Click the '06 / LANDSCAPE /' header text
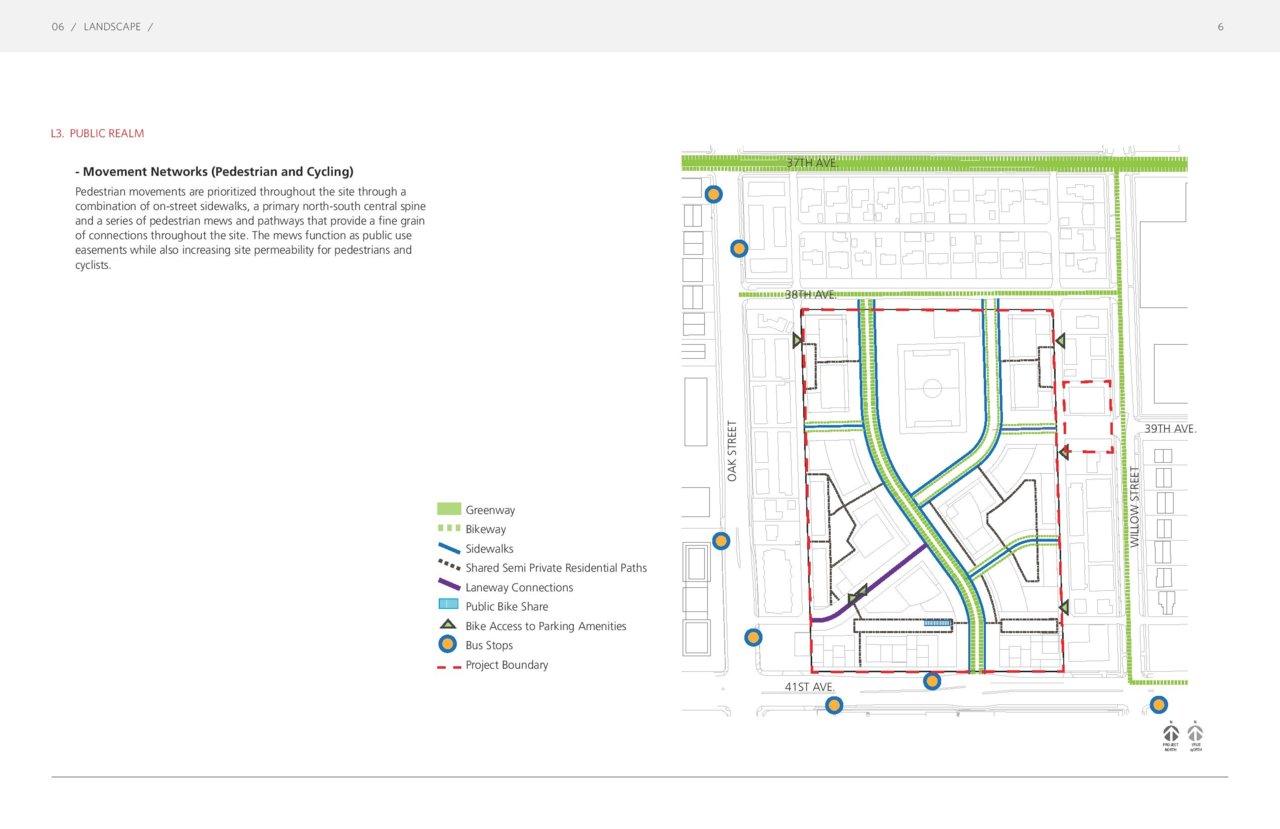Viewport: 1280px width, 829px height. click(102, 27)
